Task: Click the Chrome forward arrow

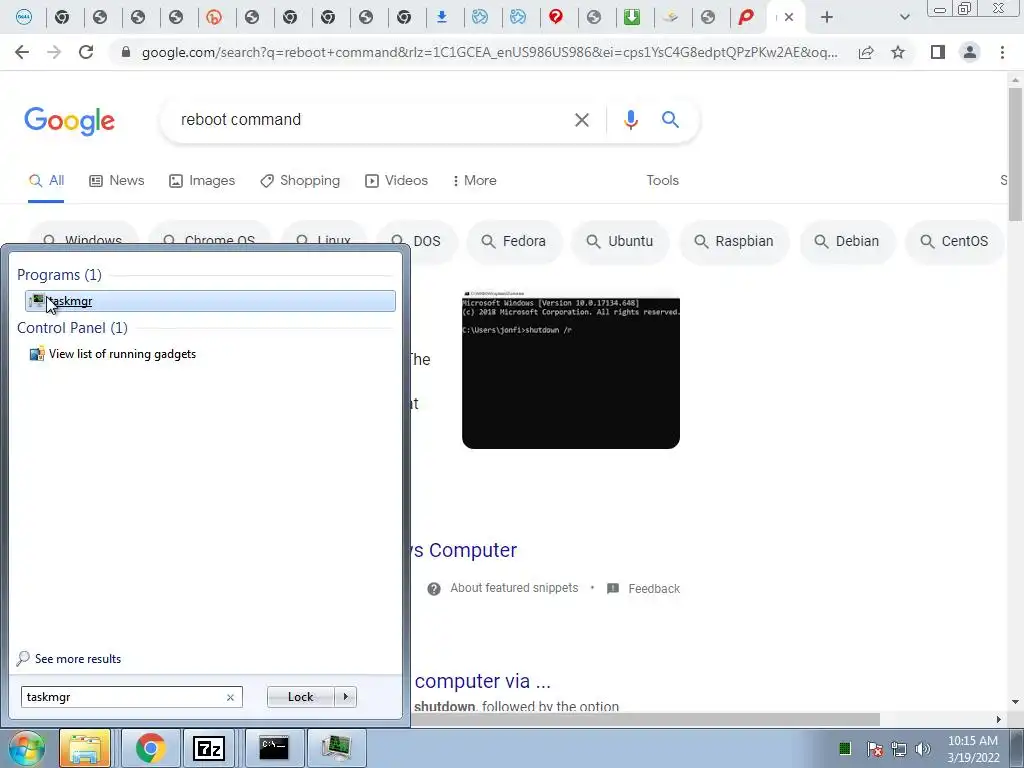Action: (x=54, y=52)
